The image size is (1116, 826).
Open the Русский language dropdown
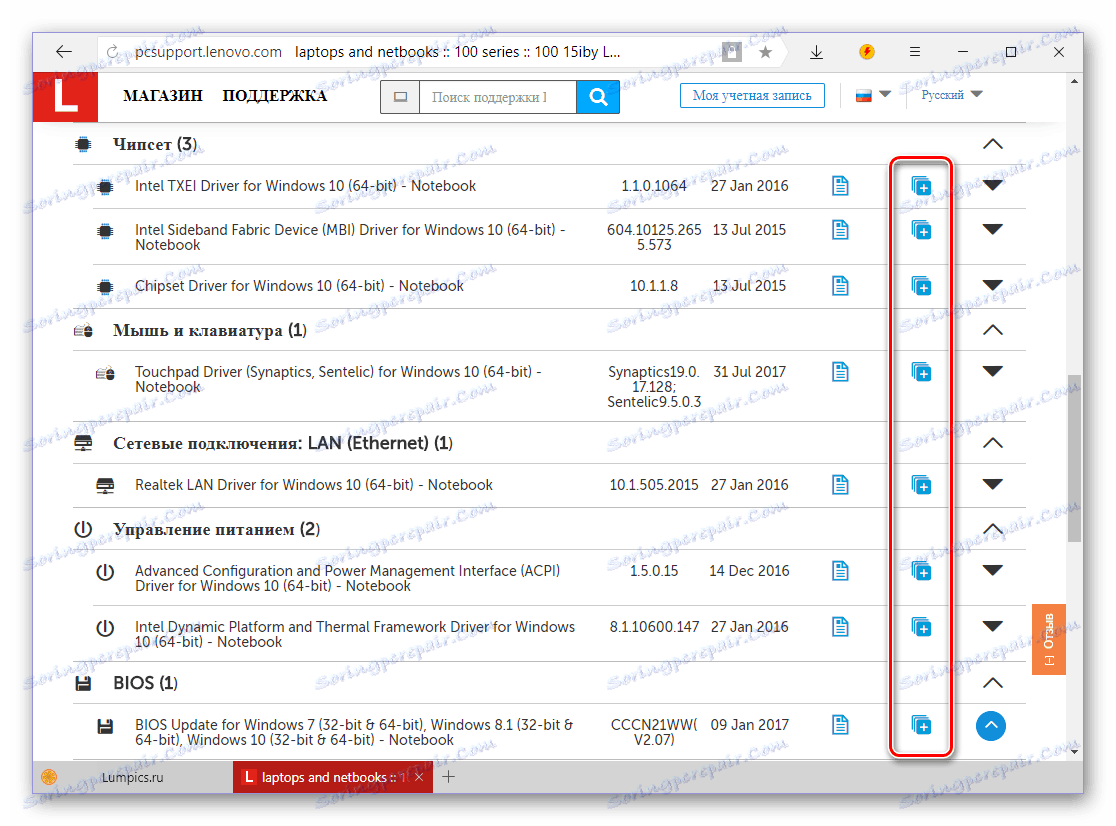[952, 95]
